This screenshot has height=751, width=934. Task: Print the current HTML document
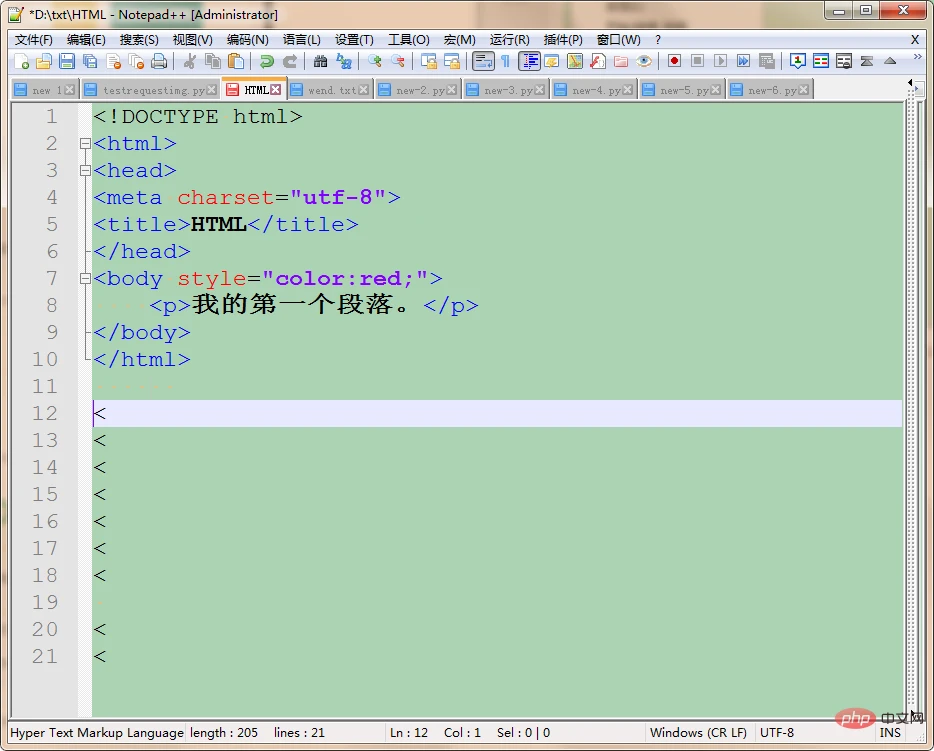pyautogui.click(x=159, y=61)
